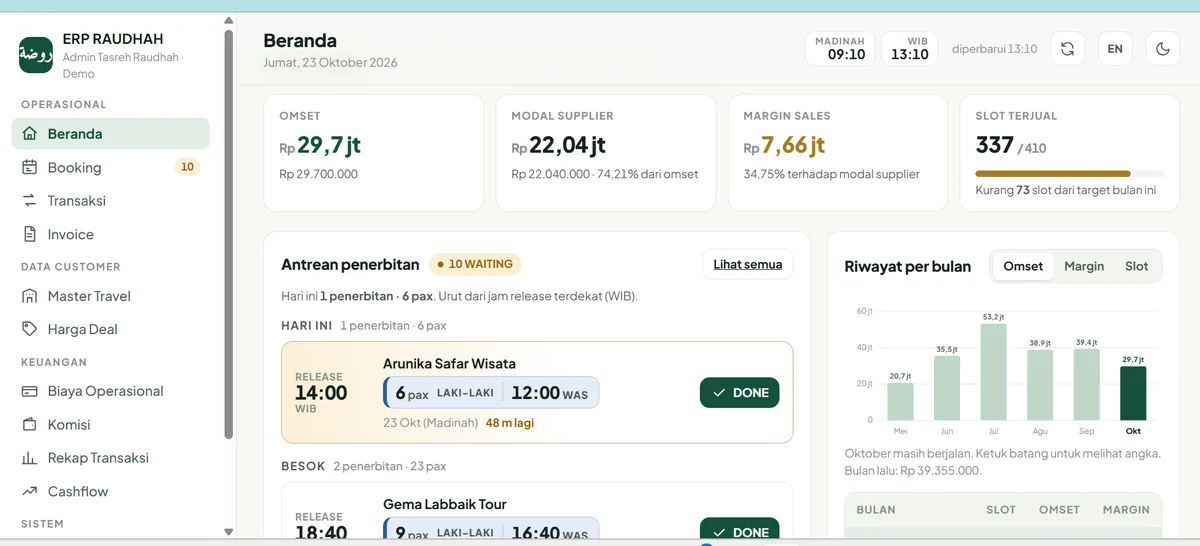Click the 'diperbarui 13:10' text

coord(994,49)
